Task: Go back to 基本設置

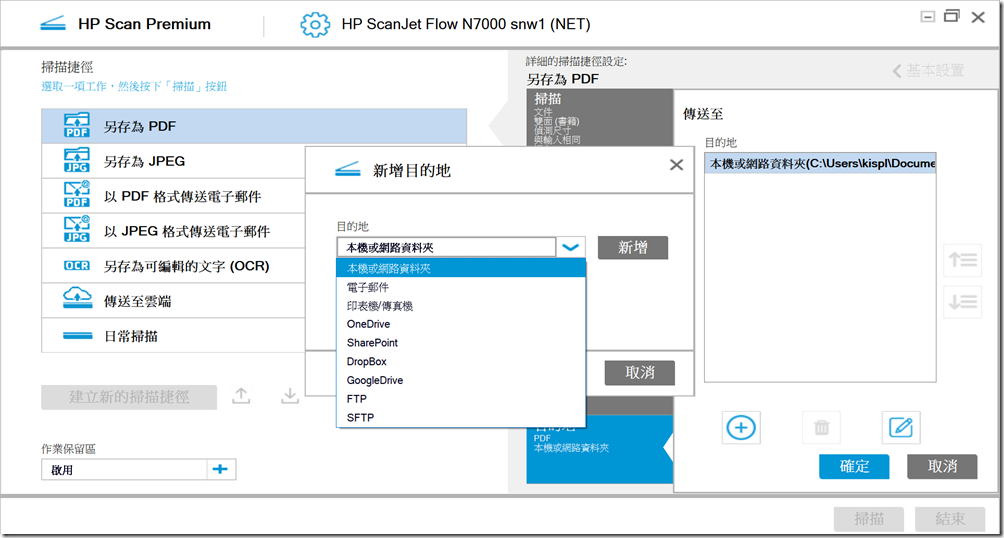Action: click(x=929, y=70)
